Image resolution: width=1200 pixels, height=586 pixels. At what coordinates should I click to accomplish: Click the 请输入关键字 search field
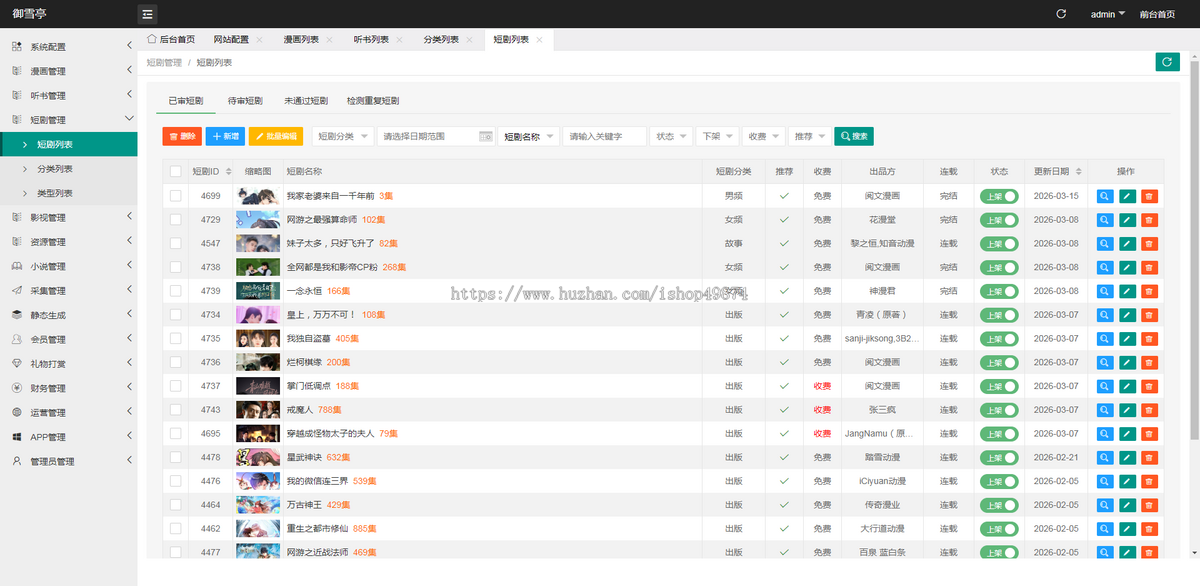pos(604,136)
